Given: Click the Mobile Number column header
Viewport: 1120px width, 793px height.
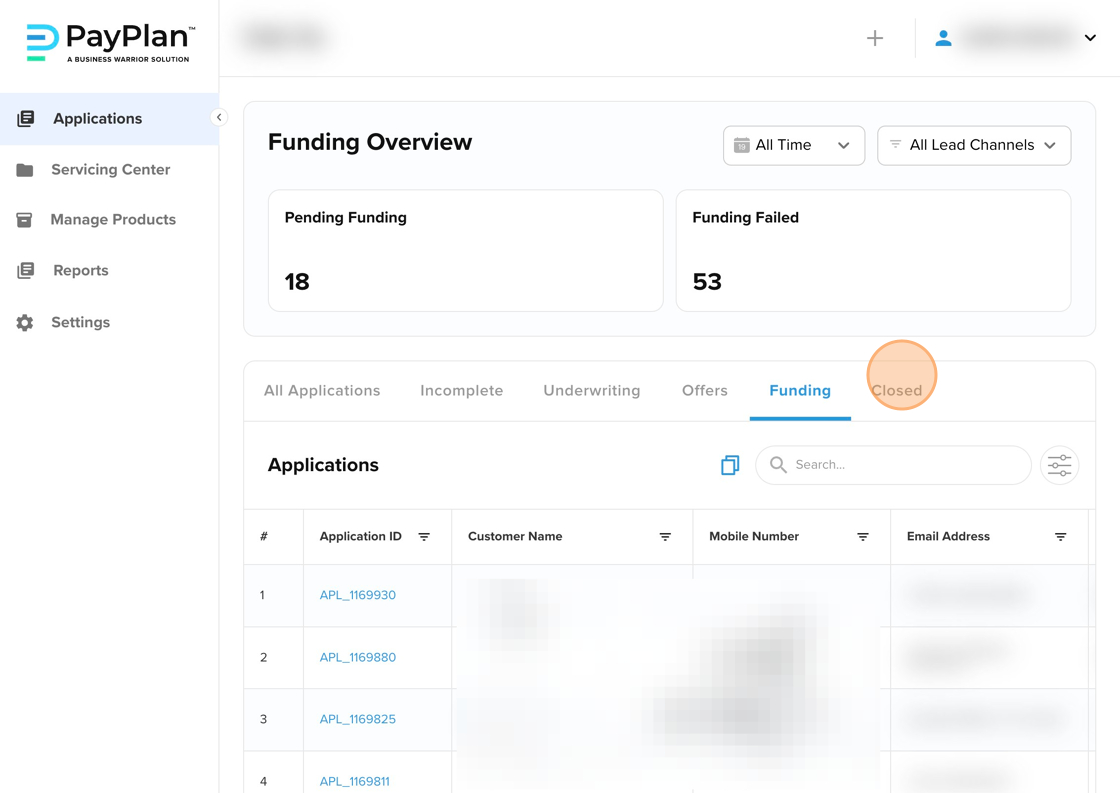Looking at the screenshot, I should (754, 537).
